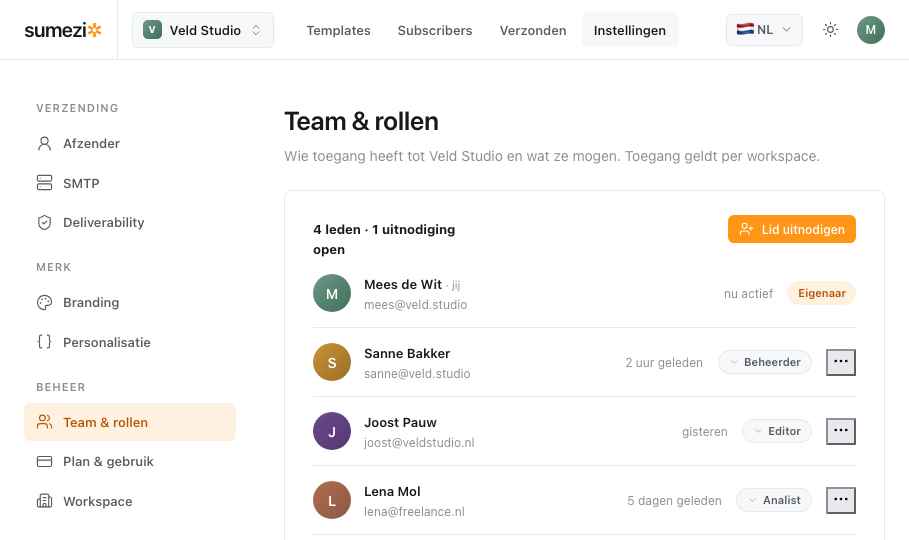Select Team & rollen in sidebar
The width and height of the screenshot is (909, 540).
[x=130, y=422]
